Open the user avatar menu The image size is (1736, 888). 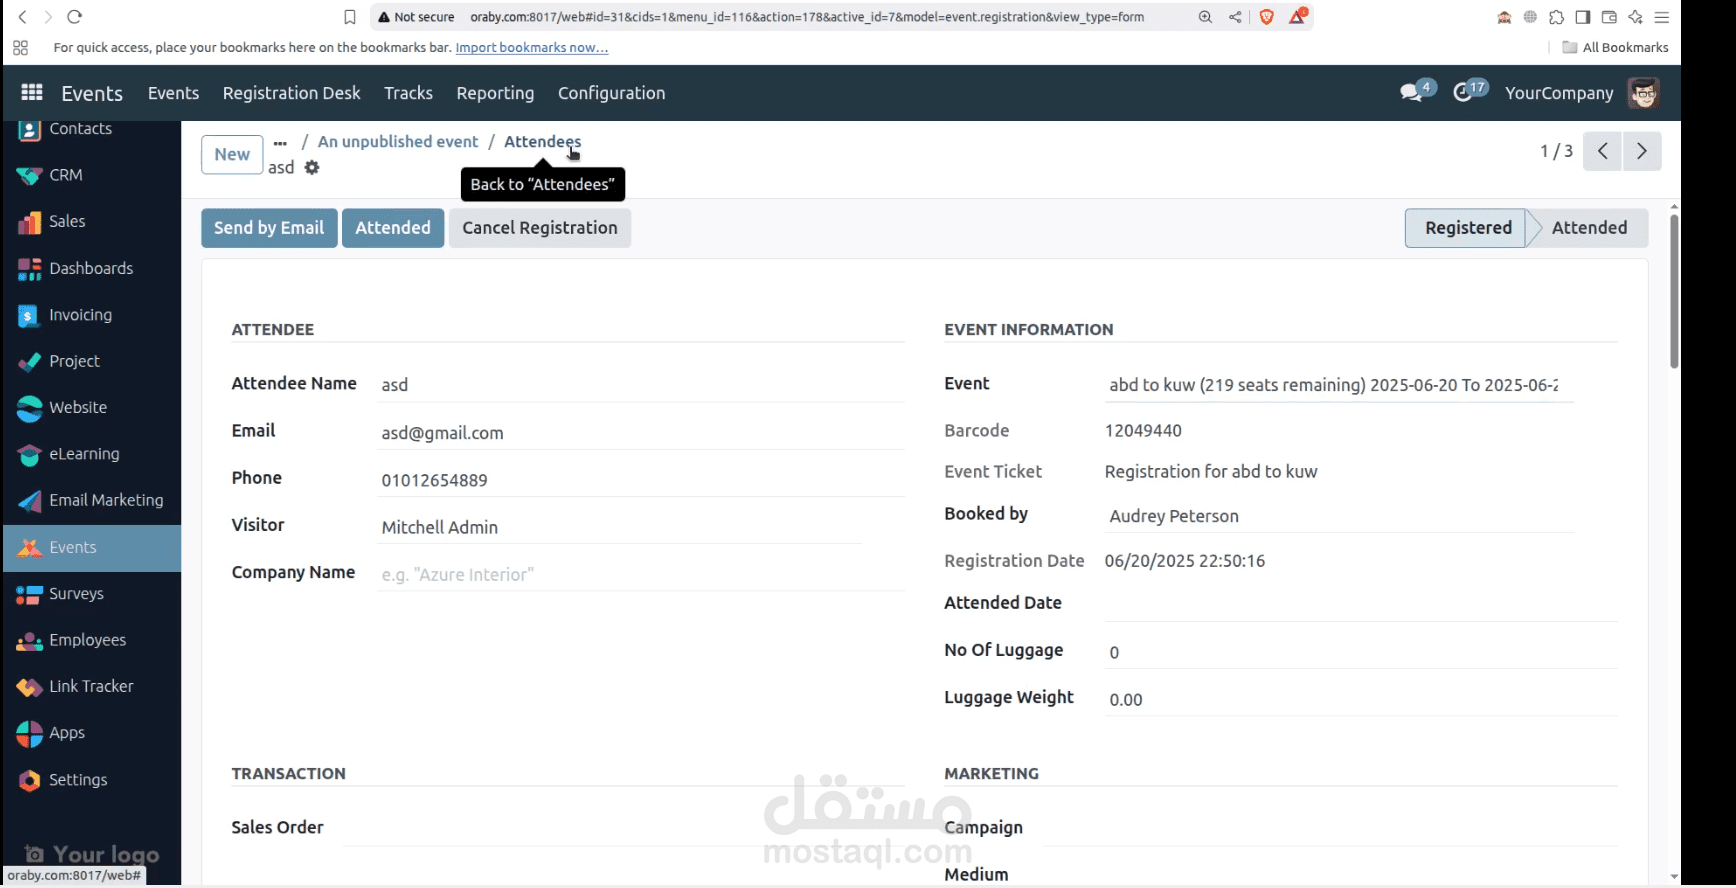[x=1643, y=93]
